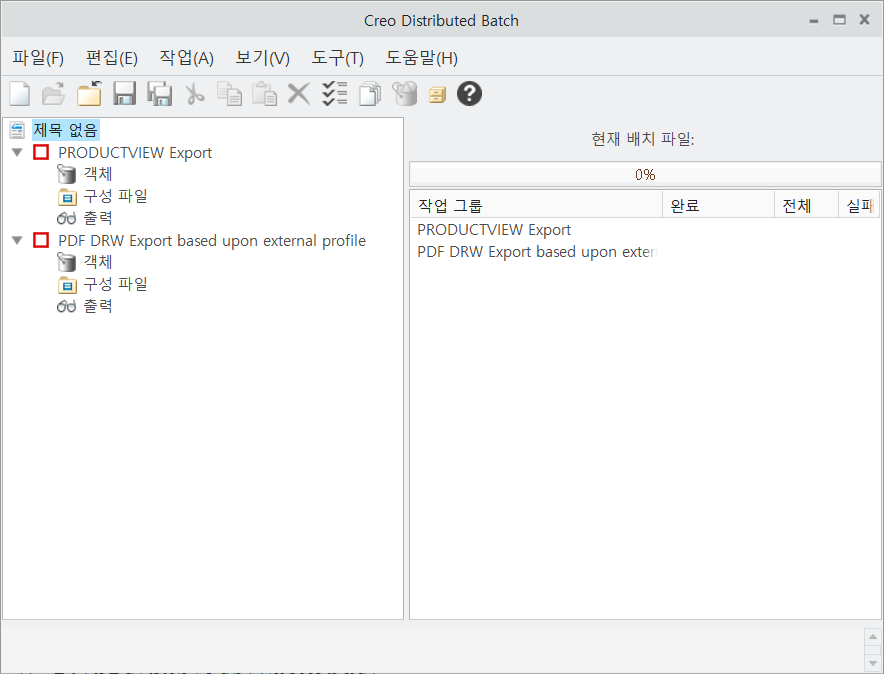Image resolution: width=884 pixels, height=674 pixels.
Task: Click the 완료 column header
Action: [719, 205]
